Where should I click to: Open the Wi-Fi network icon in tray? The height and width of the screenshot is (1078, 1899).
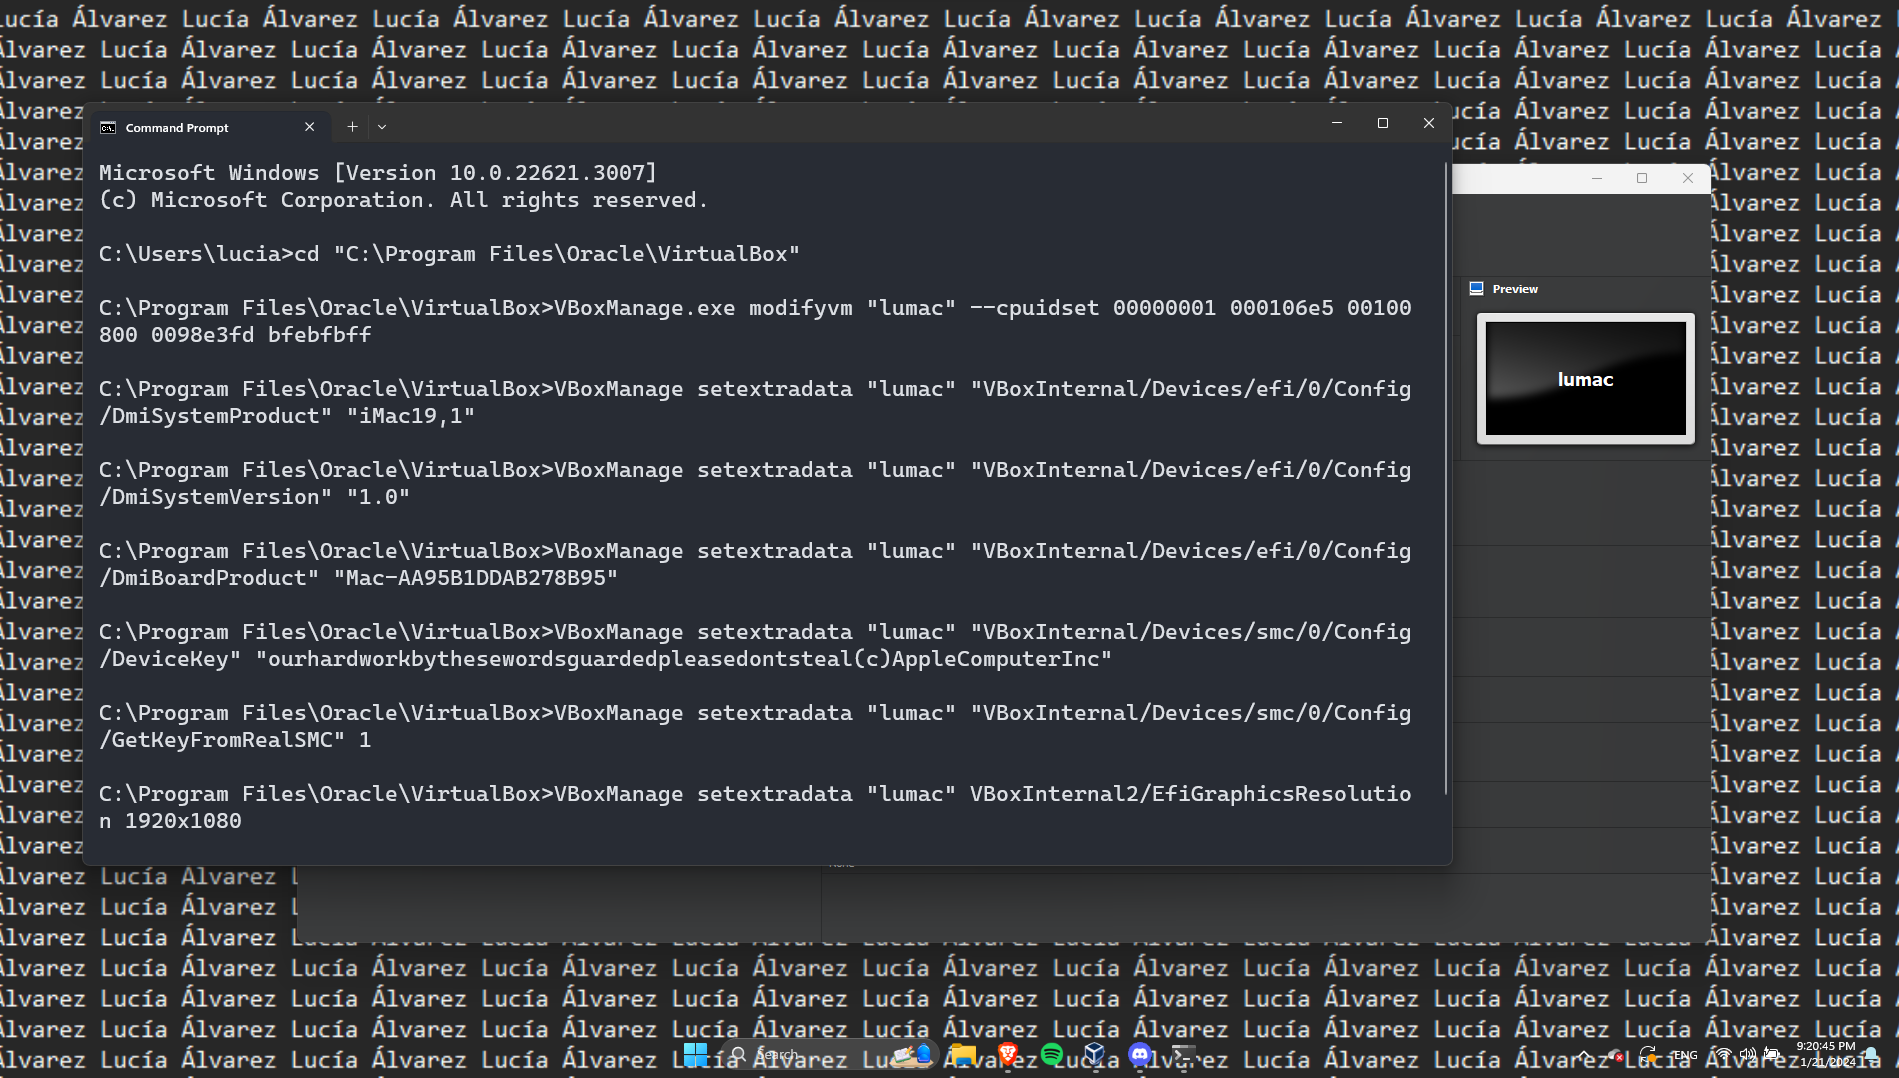point(1724,1055)
